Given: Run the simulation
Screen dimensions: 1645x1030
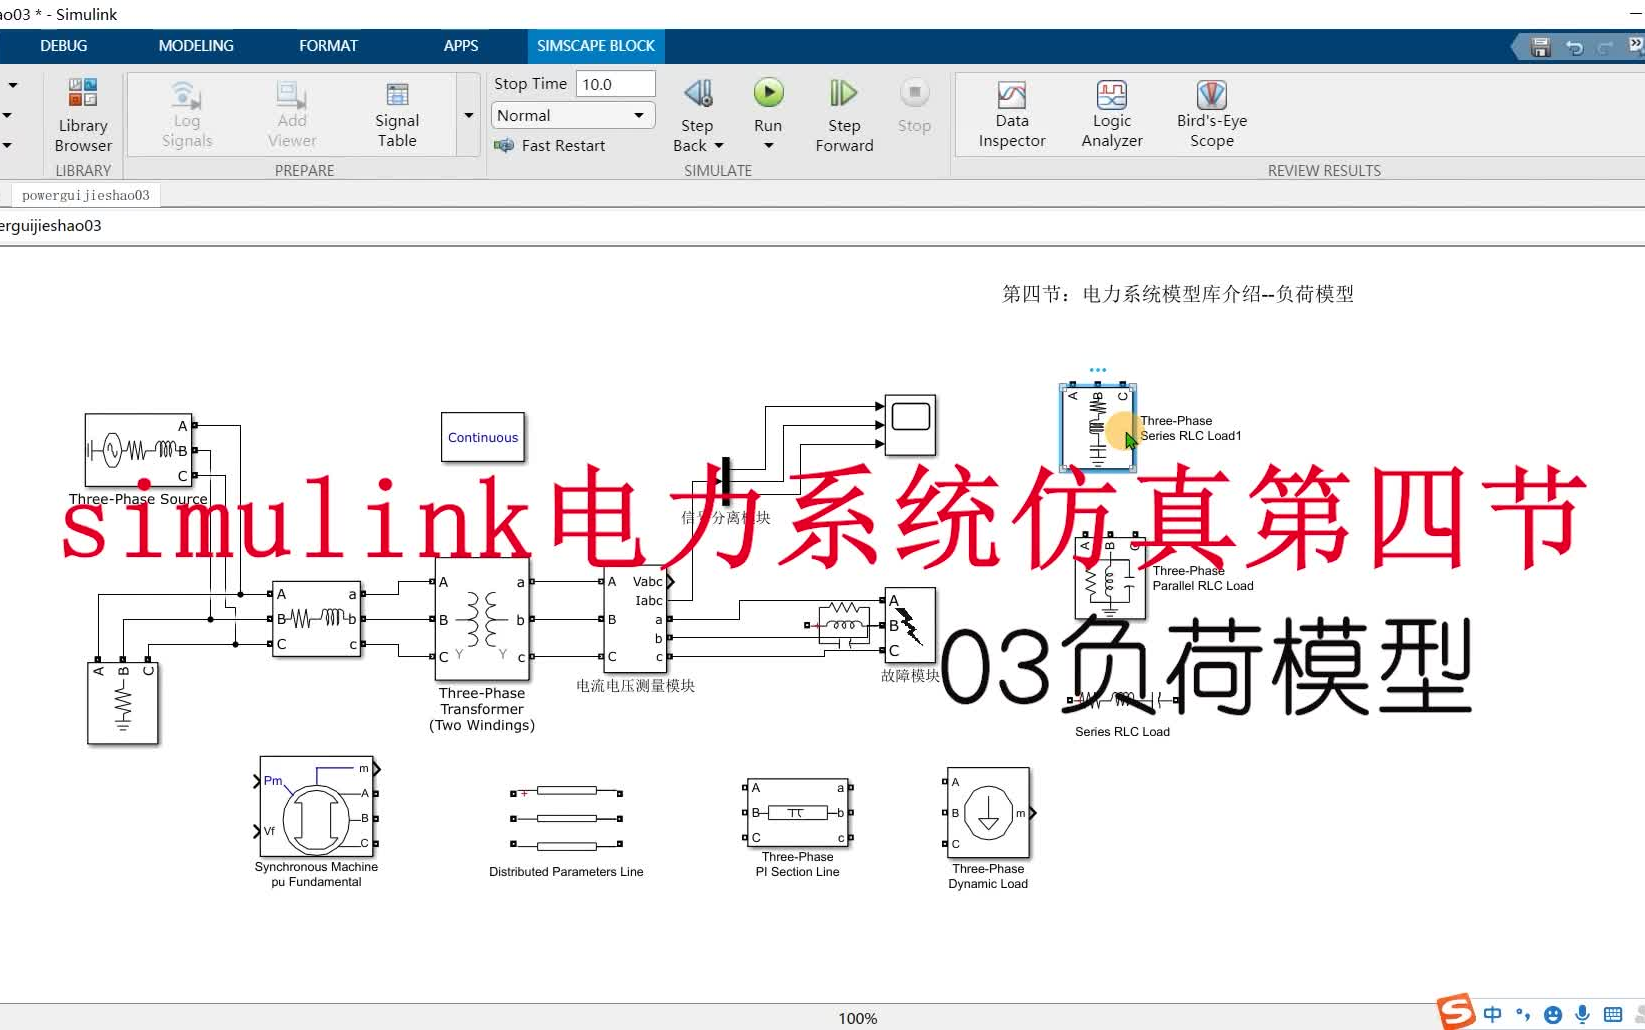Looking at the screenshot, I should pos(768,93).
